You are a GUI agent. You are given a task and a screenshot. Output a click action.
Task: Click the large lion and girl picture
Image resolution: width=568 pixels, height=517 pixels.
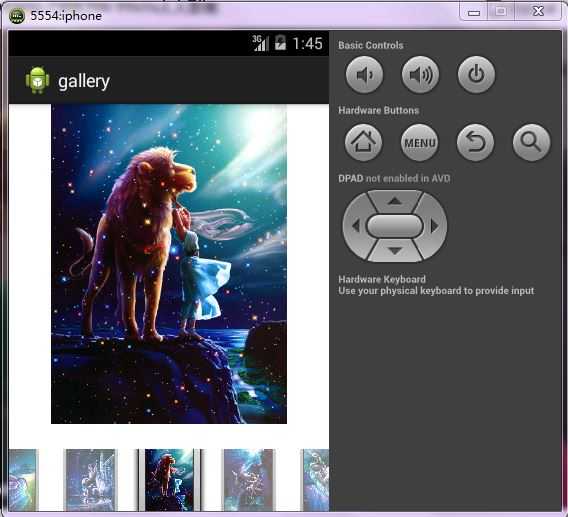point(169,264)
